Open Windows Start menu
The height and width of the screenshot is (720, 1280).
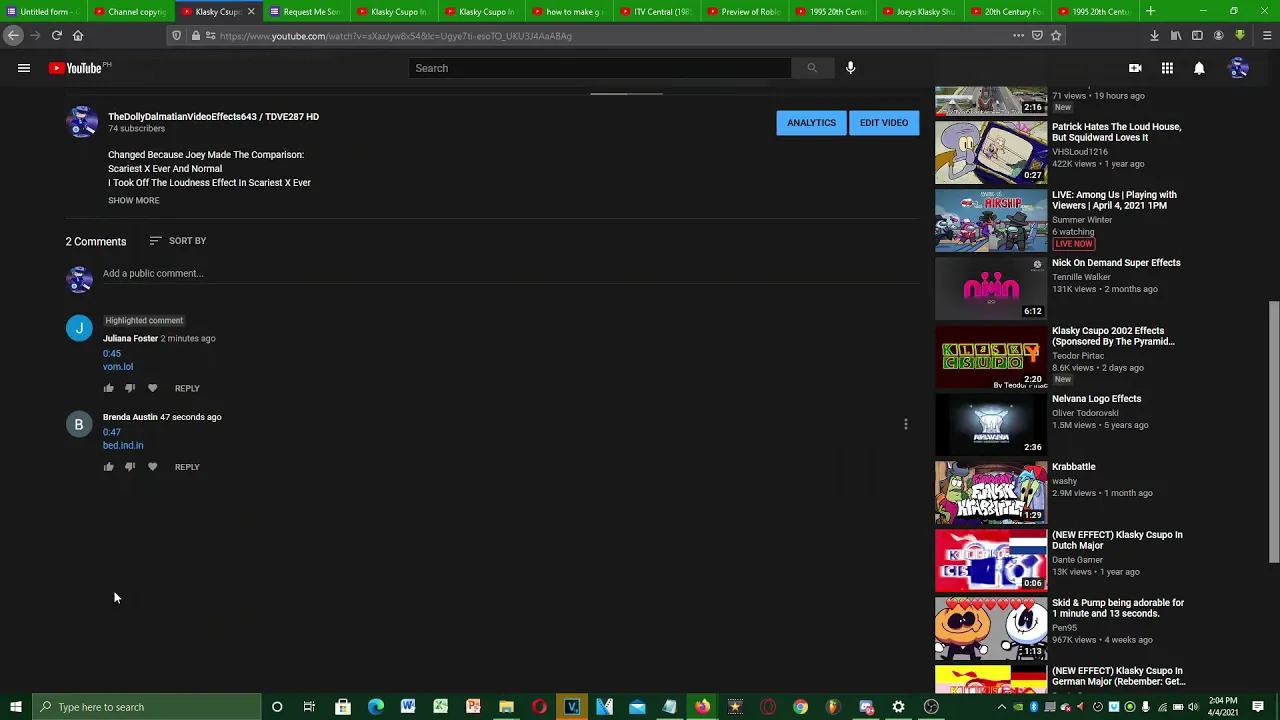[16, 707]
